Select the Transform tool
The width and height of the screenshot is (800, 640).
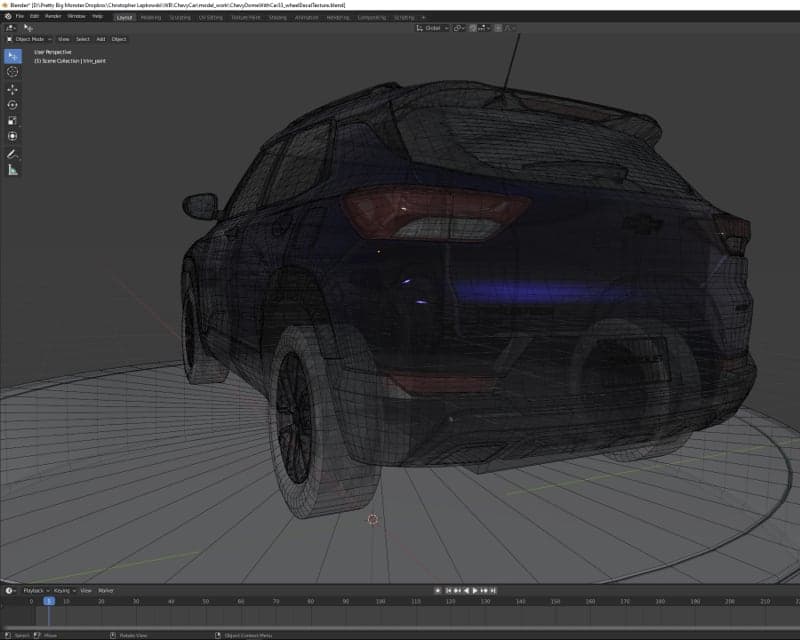pos(13,136)
